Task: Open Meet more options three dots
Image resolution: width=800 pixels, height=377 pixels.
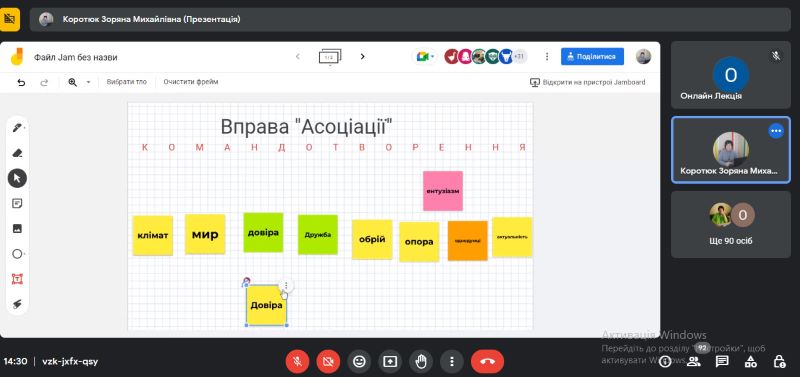Action: tap(452, 361)
